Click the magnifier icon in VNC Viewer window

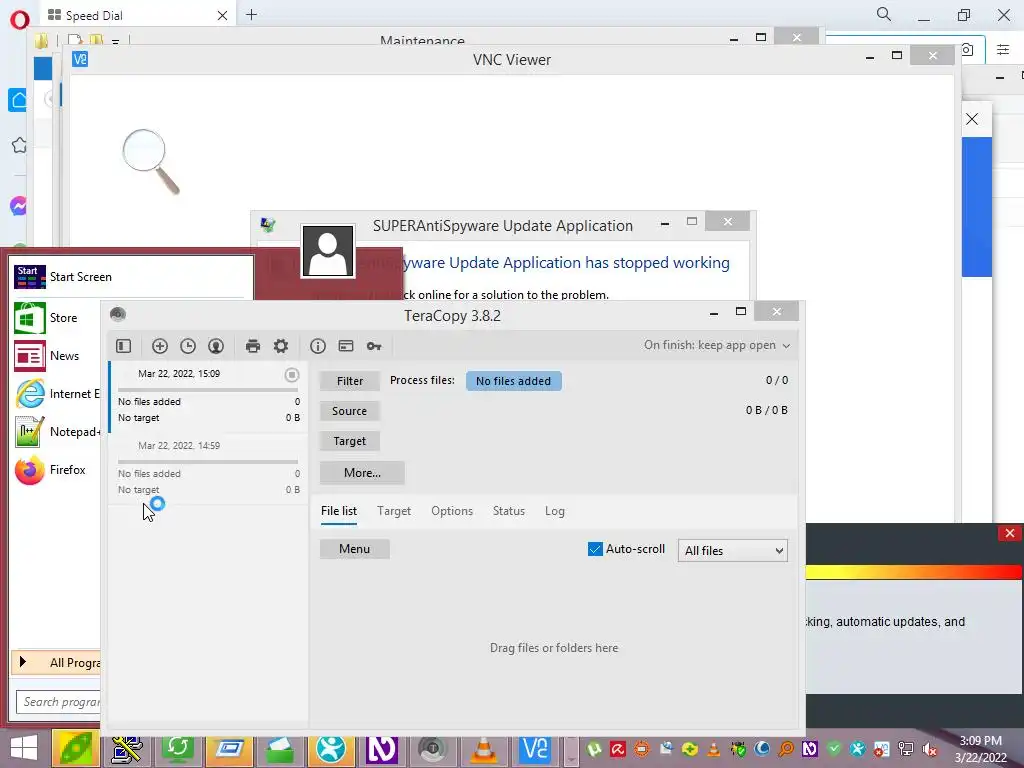[152, 161]
